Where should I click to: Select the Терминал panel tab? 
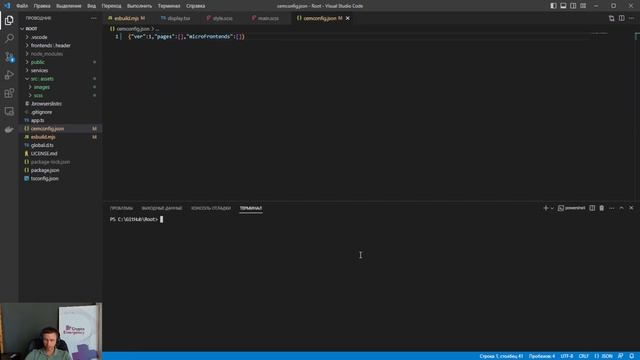(251, 208)
